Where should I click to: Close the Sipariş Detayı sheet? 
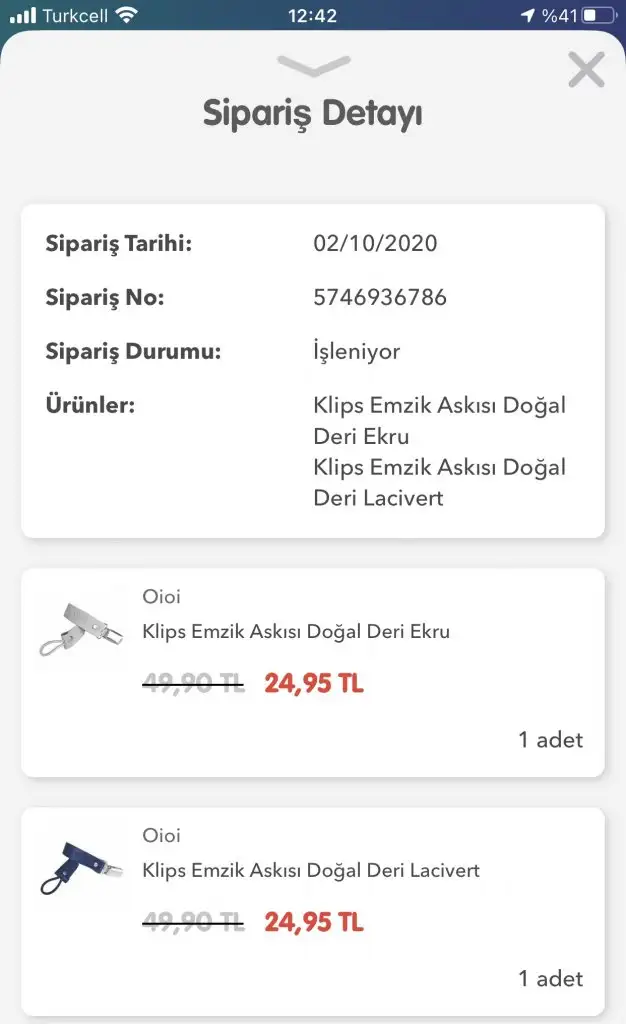pos(586,70)
